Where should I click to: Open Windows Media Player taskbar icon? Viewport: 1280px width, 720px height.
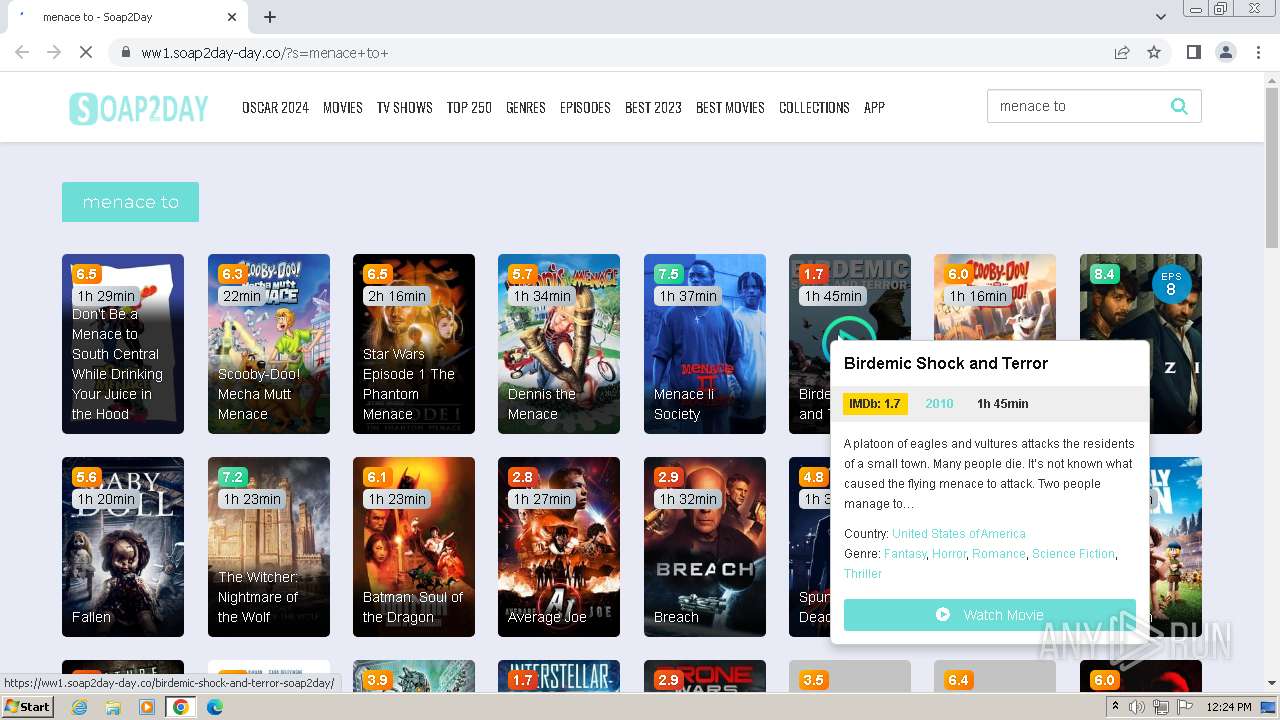click(146, 707)
